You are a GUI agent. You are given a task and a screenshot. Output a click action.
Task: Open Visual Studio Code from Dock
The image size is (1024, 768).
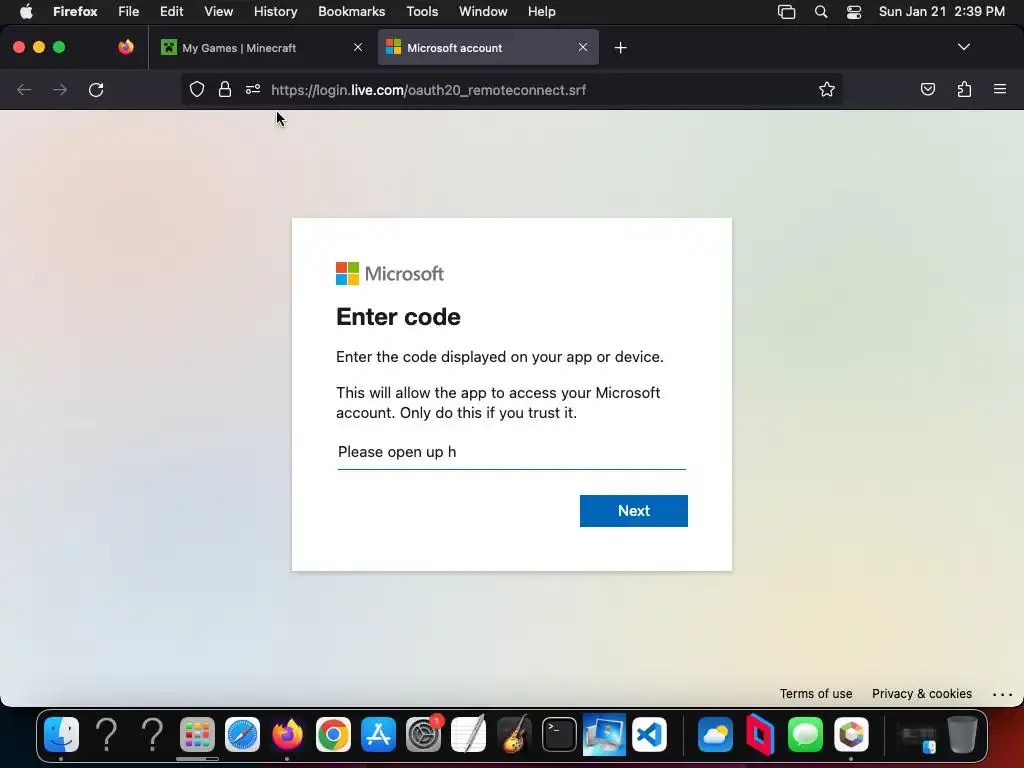(x=649, y=735)
